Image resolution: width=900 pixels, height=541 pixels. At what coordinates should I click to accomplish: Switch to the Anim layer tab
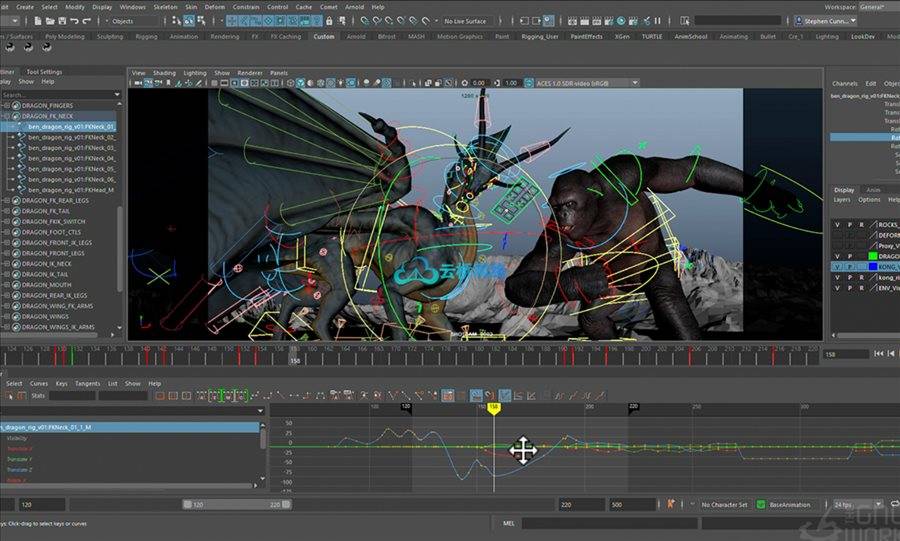tap(873, 190)
